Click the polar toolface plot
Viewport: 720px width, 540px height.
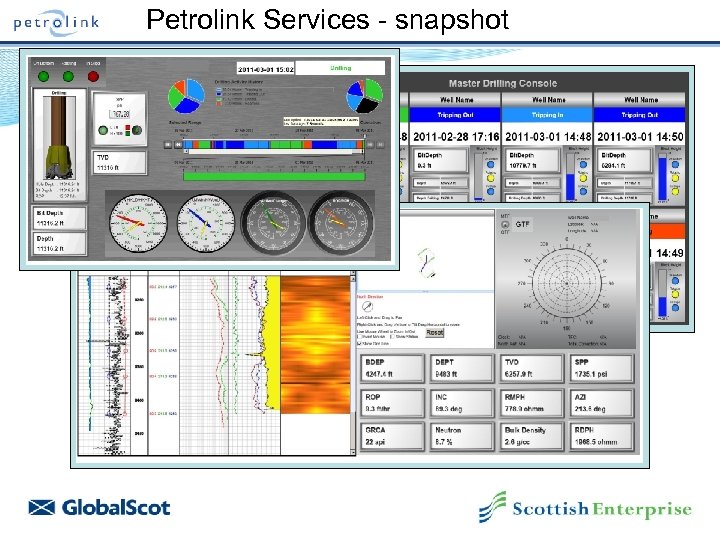pos(567,284)
